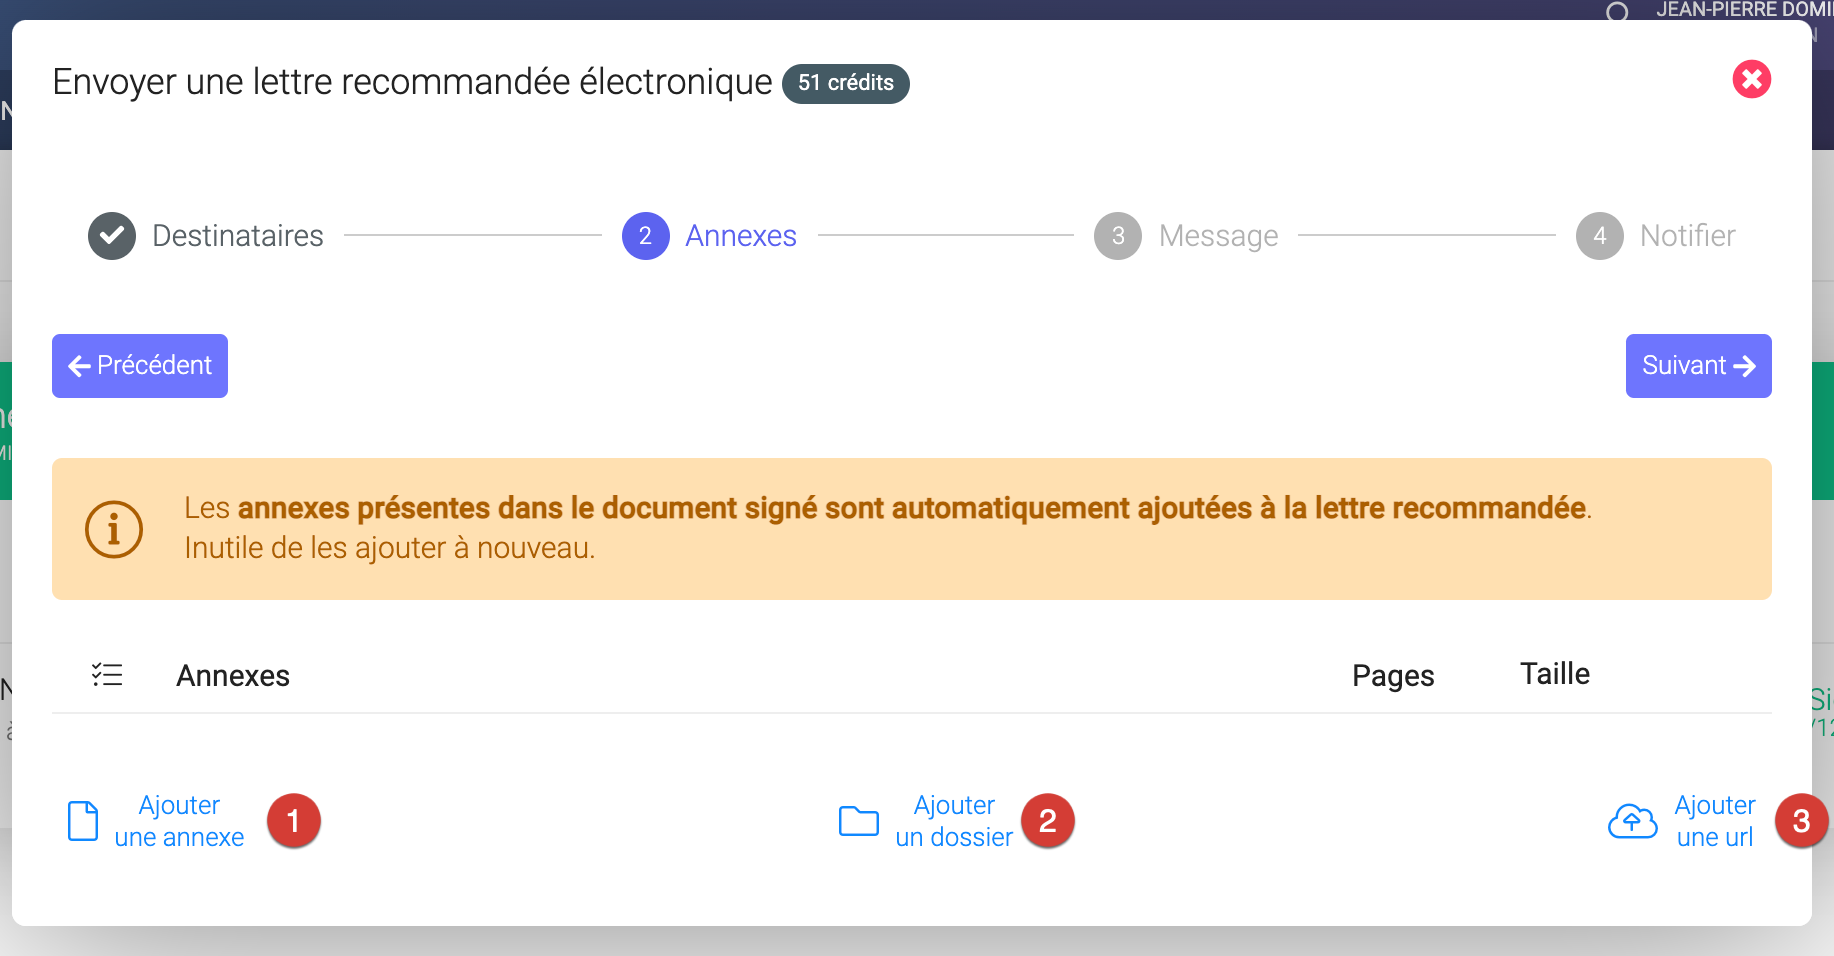
Task: Open the Message step label
Action: tap(1218, 236)
